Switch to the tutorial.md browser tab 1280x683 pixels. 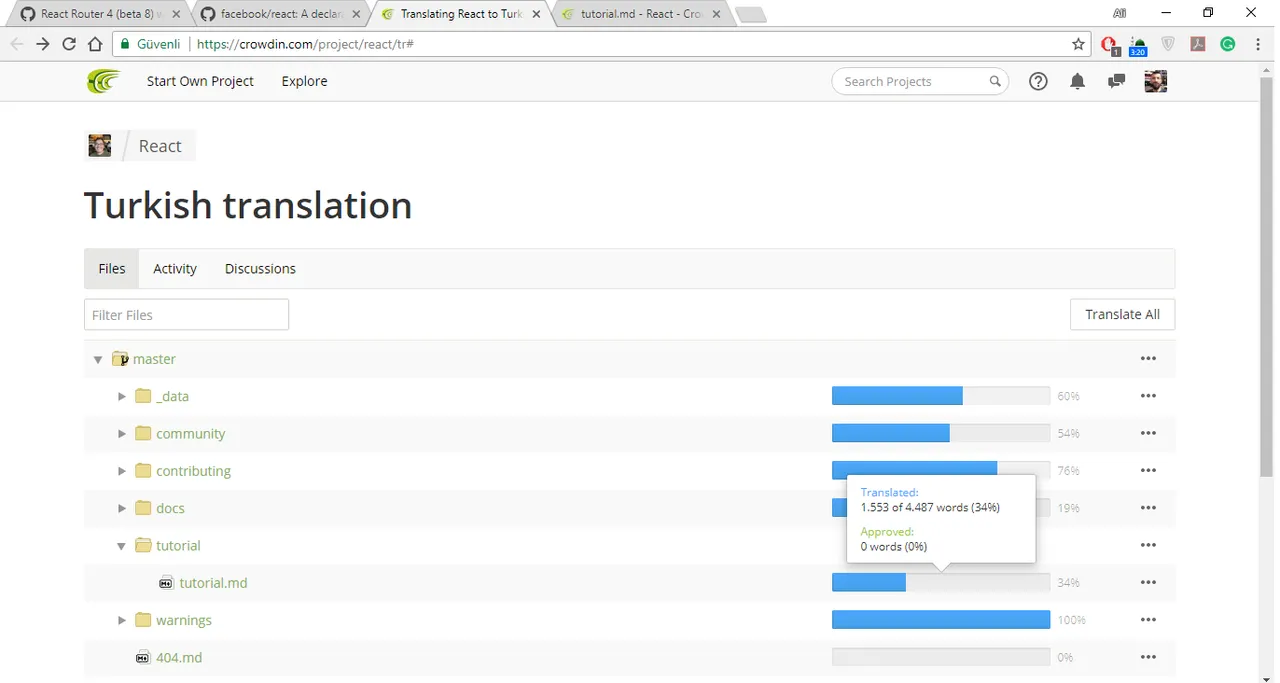[x=641, y=14]
